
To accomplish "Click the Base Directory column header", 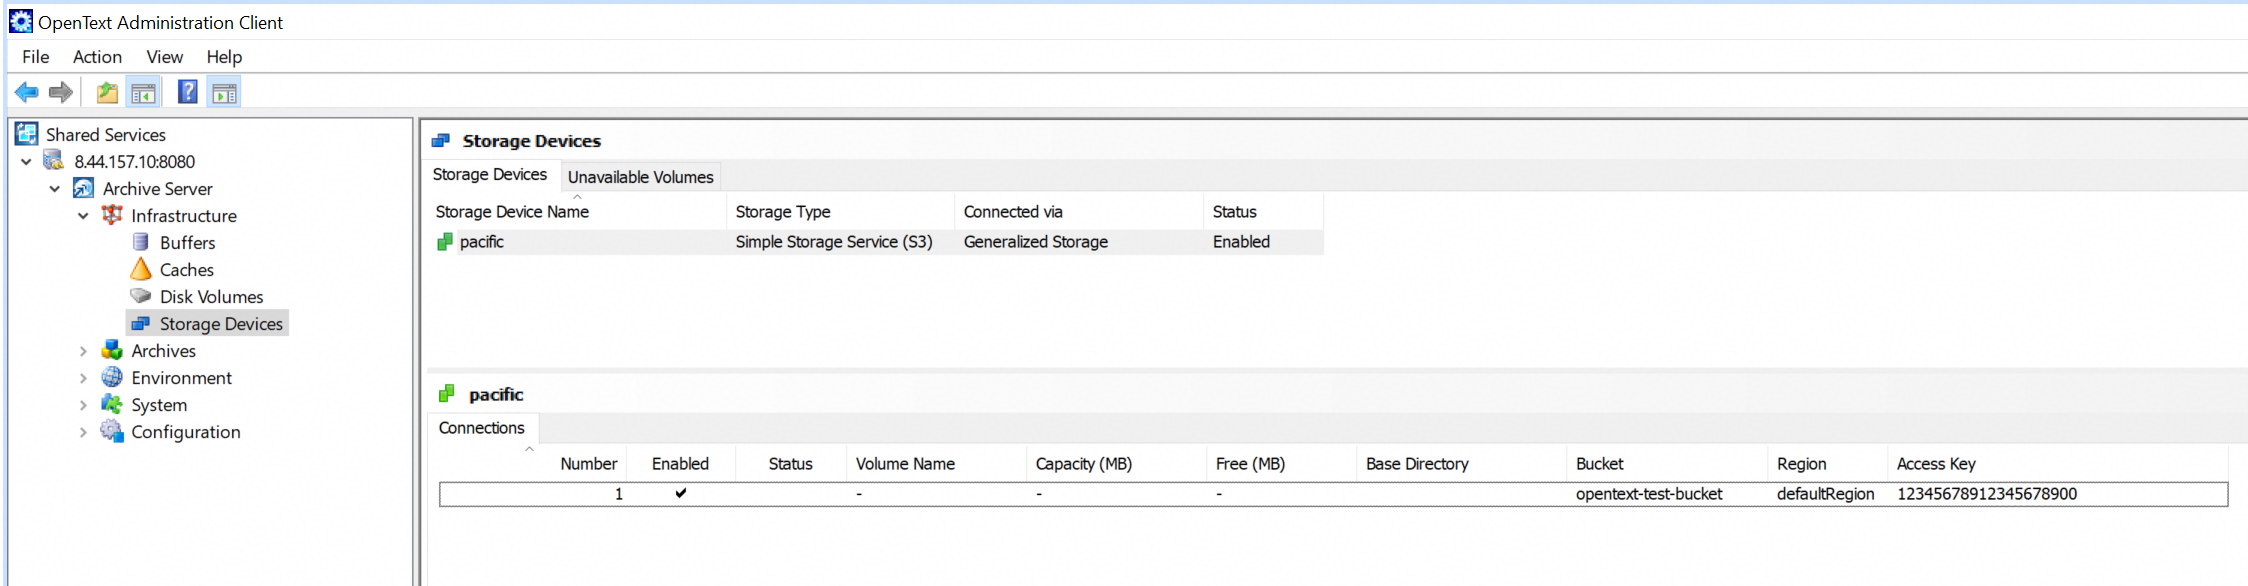I will (x=1461, y=463).
